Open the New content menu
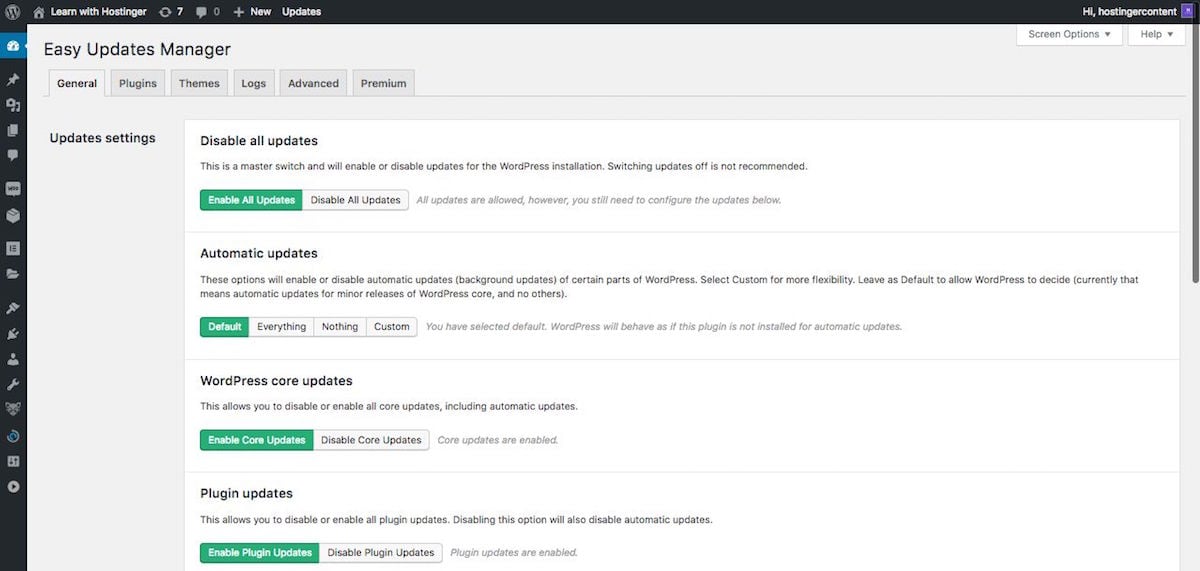This screenshot has width=1200, height=571. pos(252,12)
